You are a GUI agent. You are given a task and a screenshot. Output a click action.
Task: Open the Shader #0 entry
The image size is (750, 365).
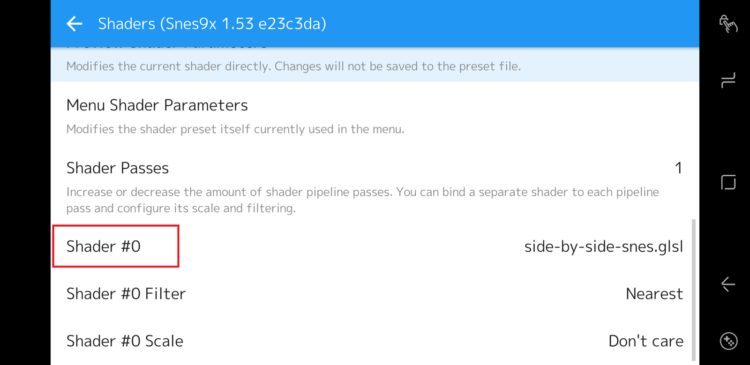coord(375,246)
